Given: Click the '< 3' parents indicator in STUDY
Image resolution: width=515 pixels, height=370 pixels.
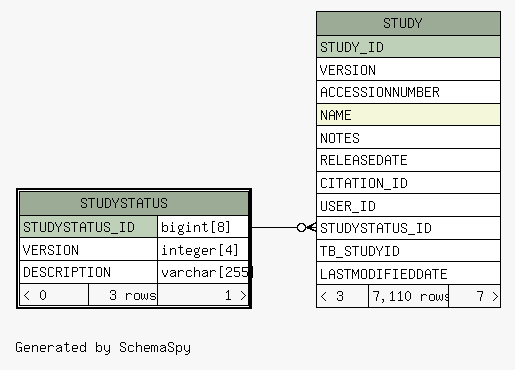Looking at the screenshot, I should [x=342, y=296].
